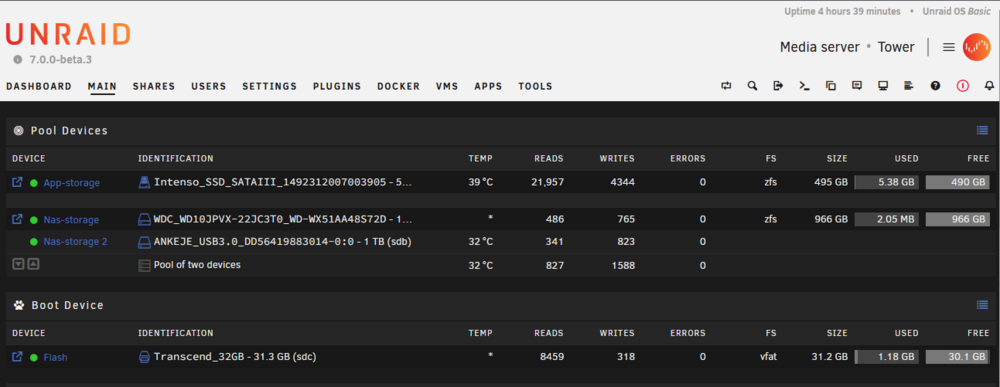Open the Nas-storage 2 device link
Viewport: 1000px width, 387px height.
[x=75, y=242]
